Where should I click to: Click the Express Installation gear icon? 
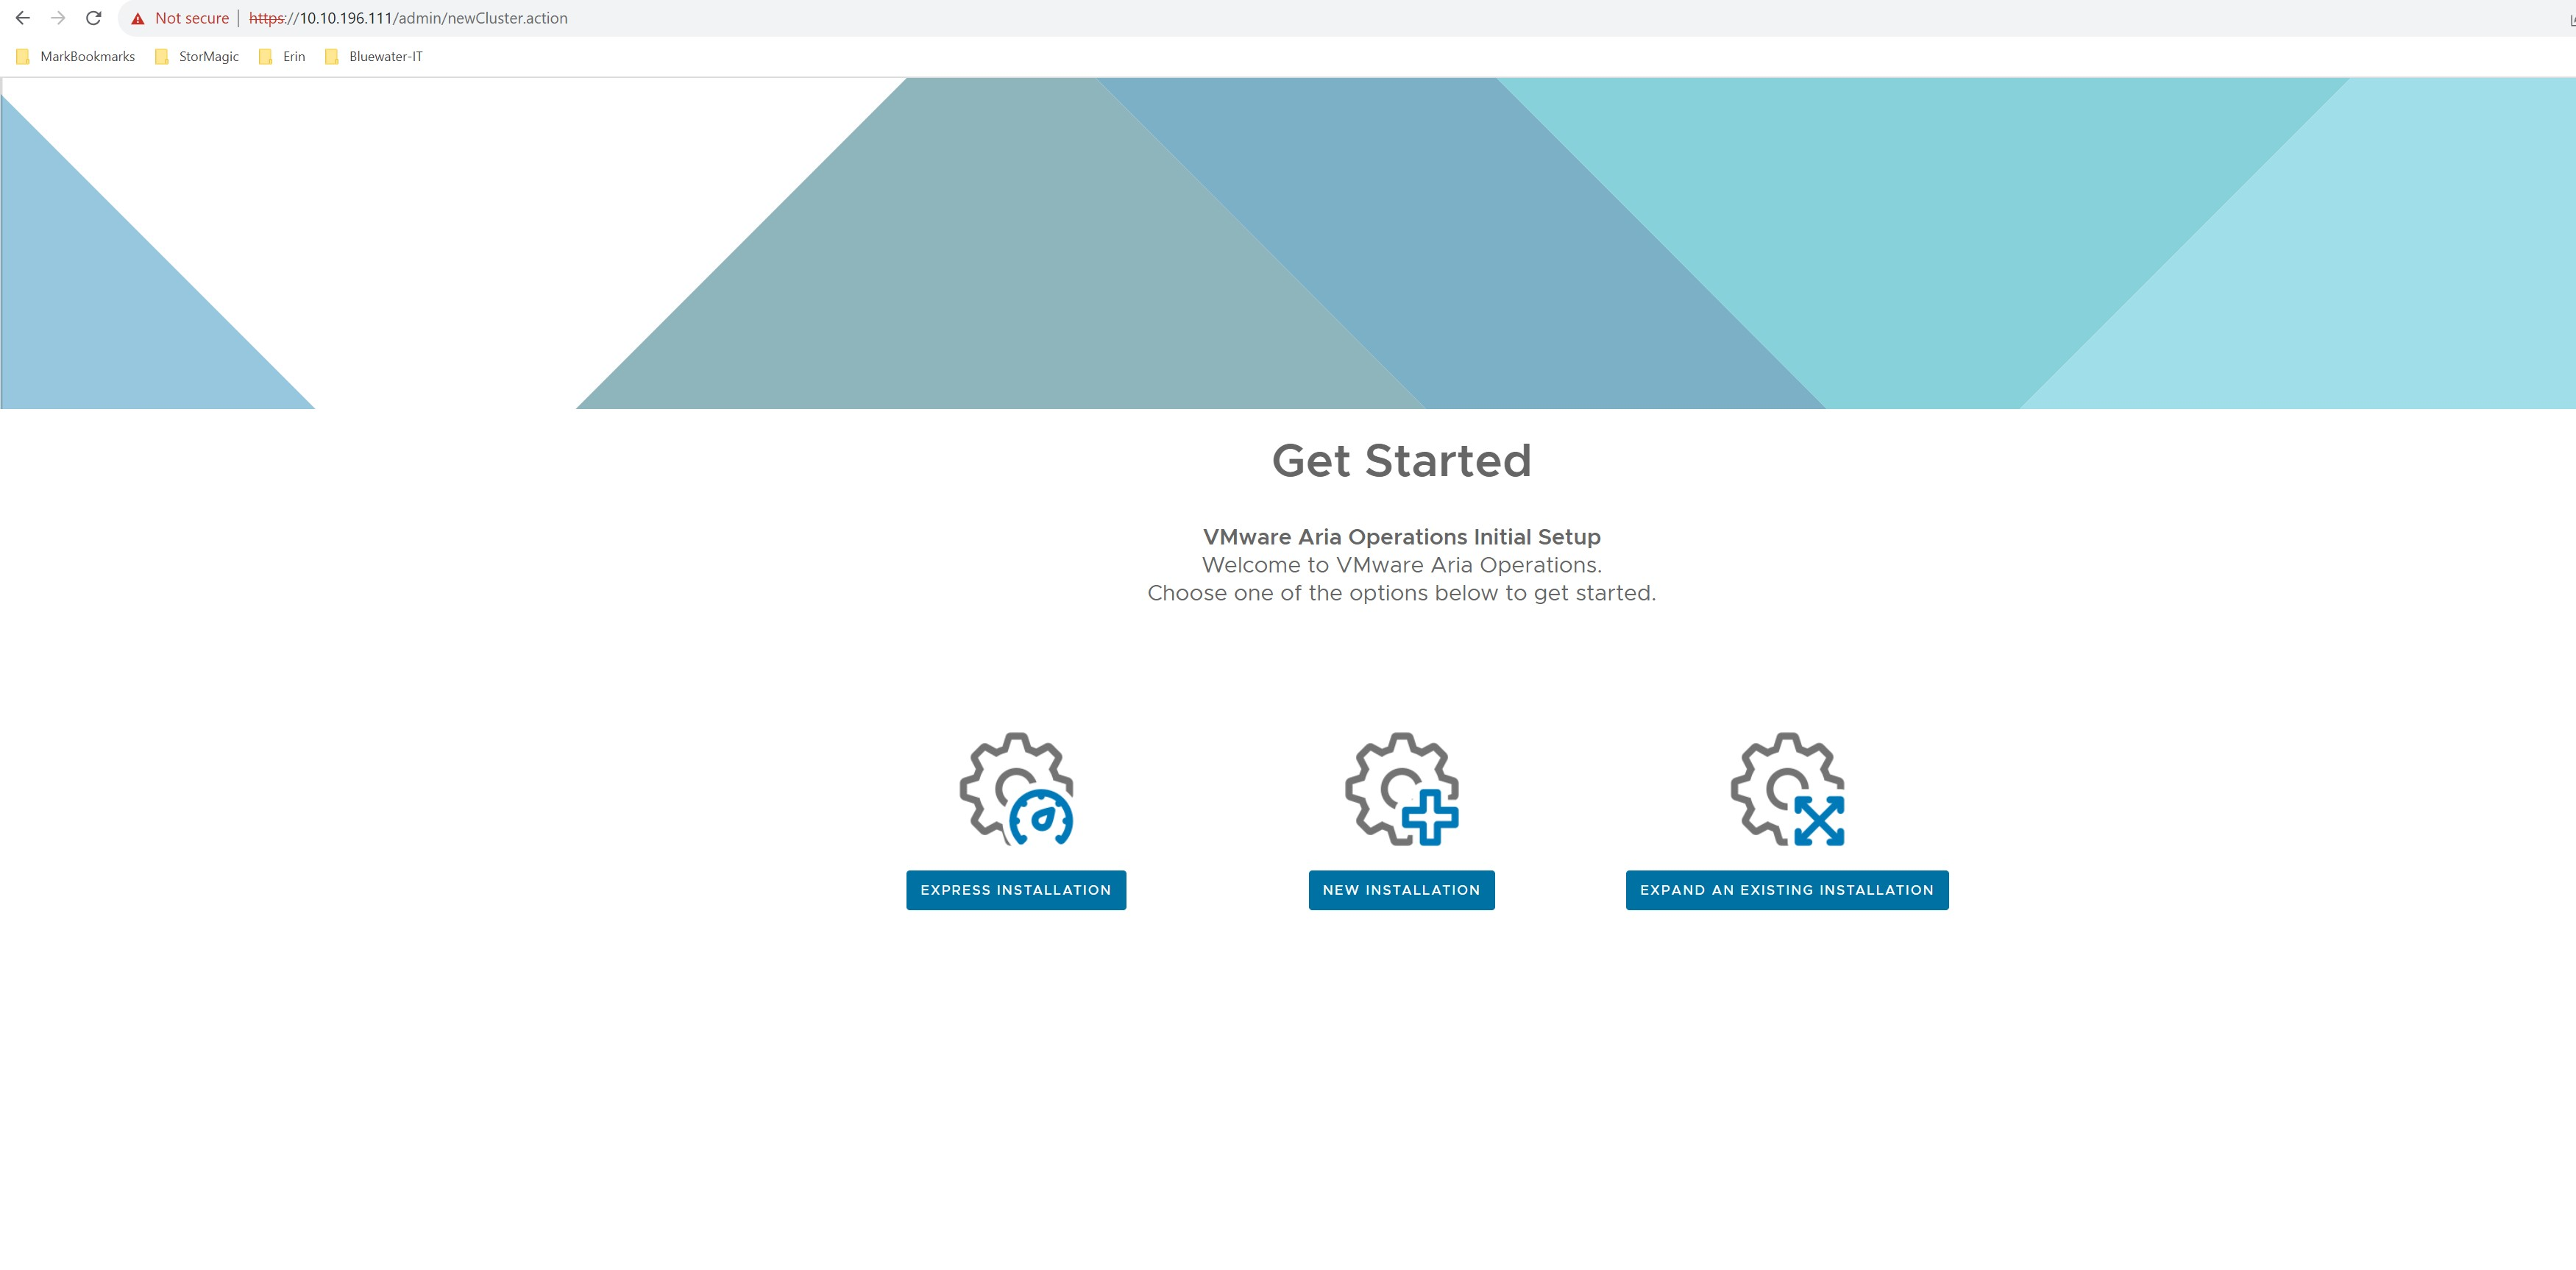1016,789
